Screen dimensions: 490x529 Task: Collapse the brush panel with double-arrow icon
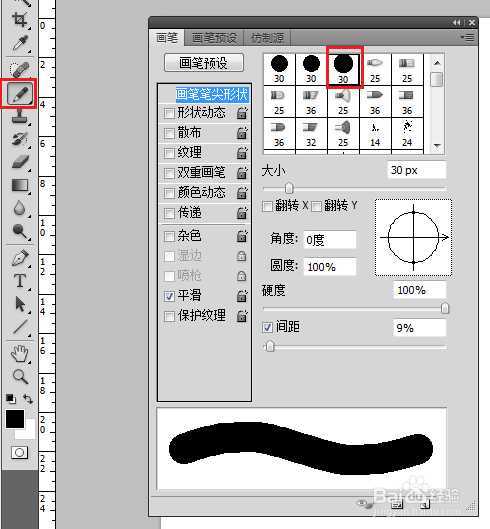(457, 23)
